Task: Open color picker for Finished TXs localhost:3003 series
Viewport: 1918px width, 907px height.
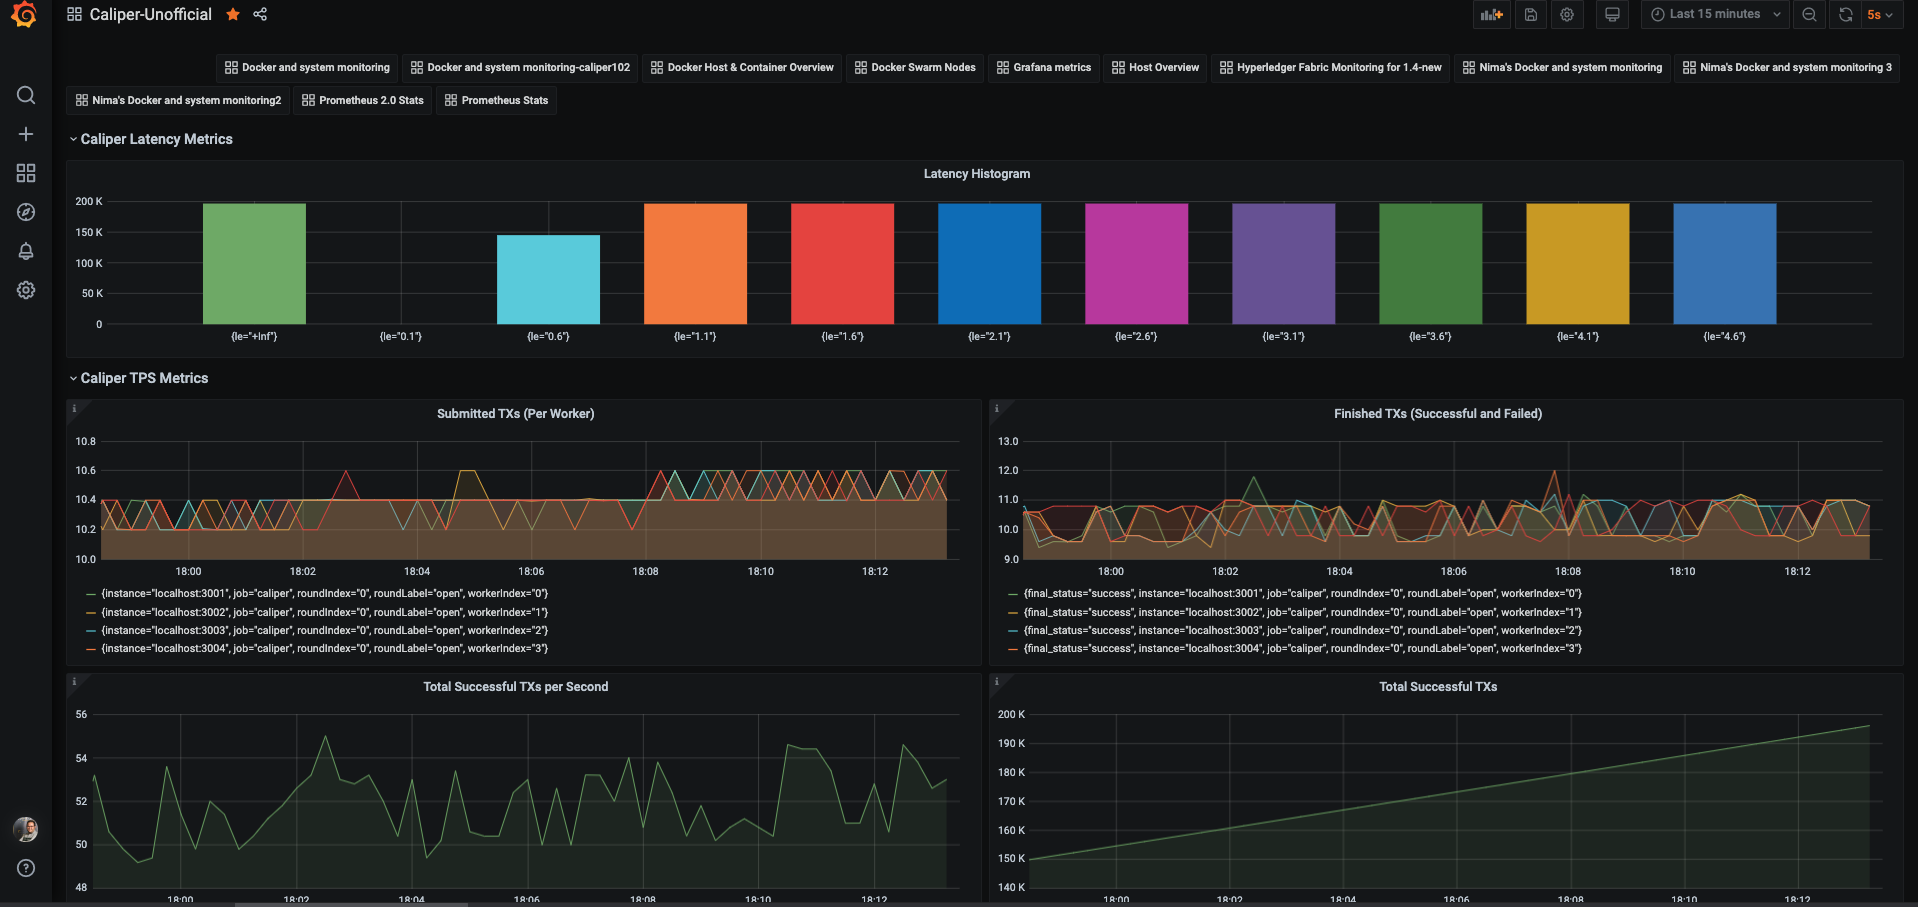Action: (1013, 631)
